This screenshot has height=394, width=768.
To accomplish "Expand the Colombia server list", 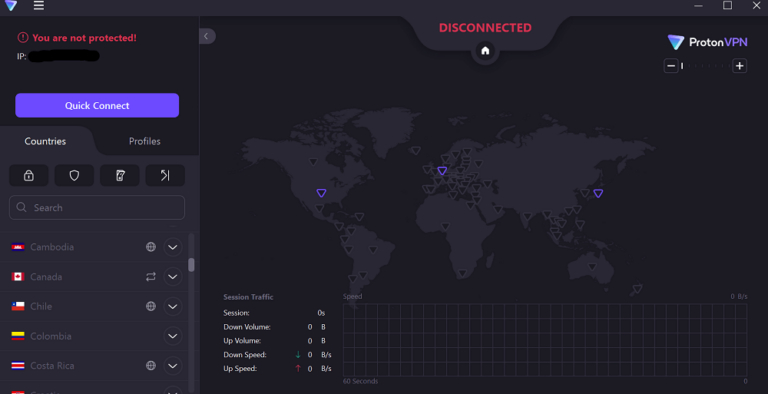I will point(173,336).
